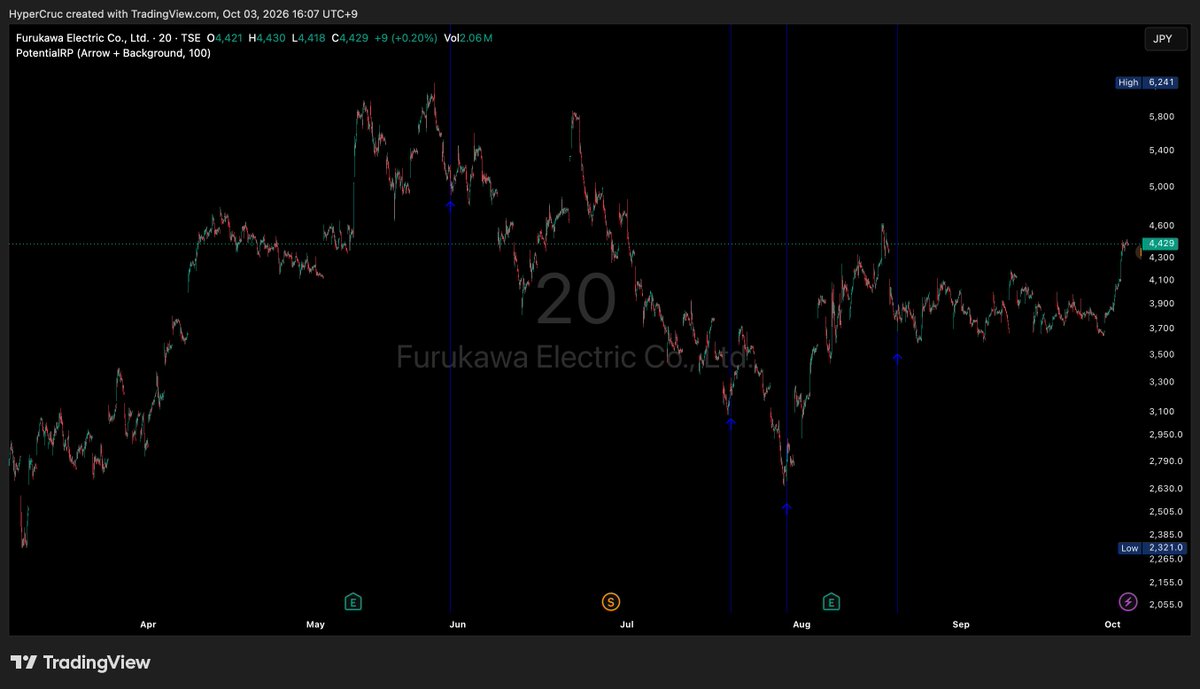
Task: Click the PotentialRP indicator legend
Action: (x=113, y=53)
